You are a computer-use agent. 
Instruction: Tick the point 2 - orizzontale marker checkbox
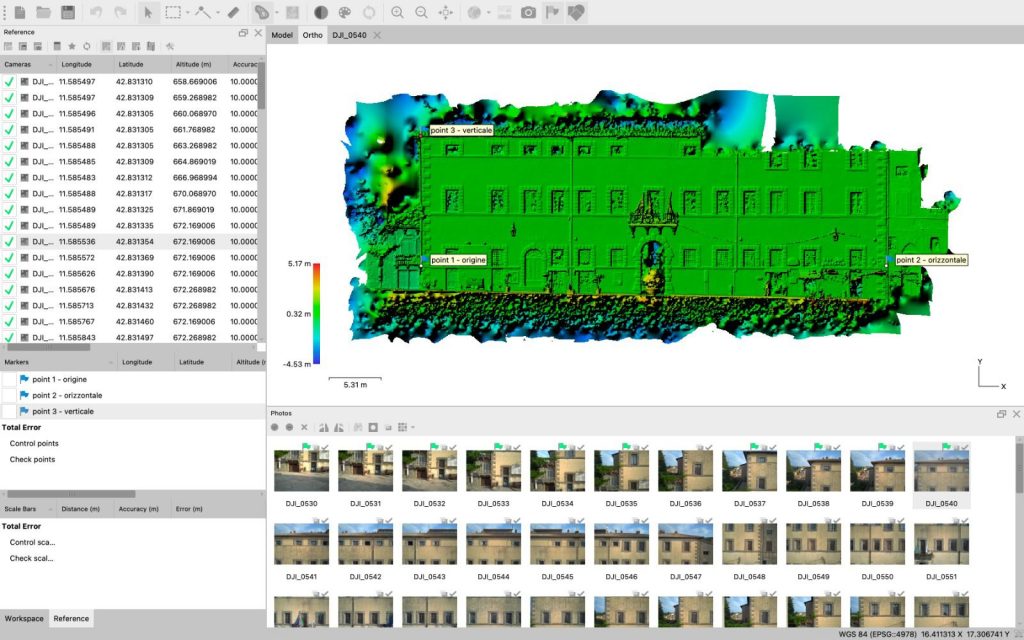9,395
